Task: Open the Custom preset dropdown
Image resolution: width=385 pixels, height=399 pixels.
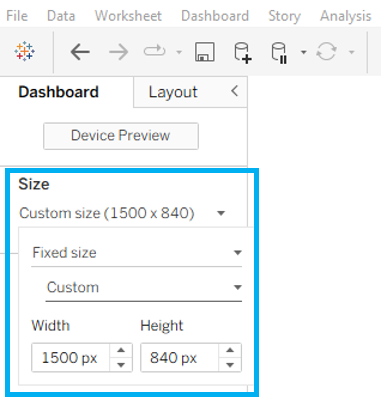Action: [144, 287]
